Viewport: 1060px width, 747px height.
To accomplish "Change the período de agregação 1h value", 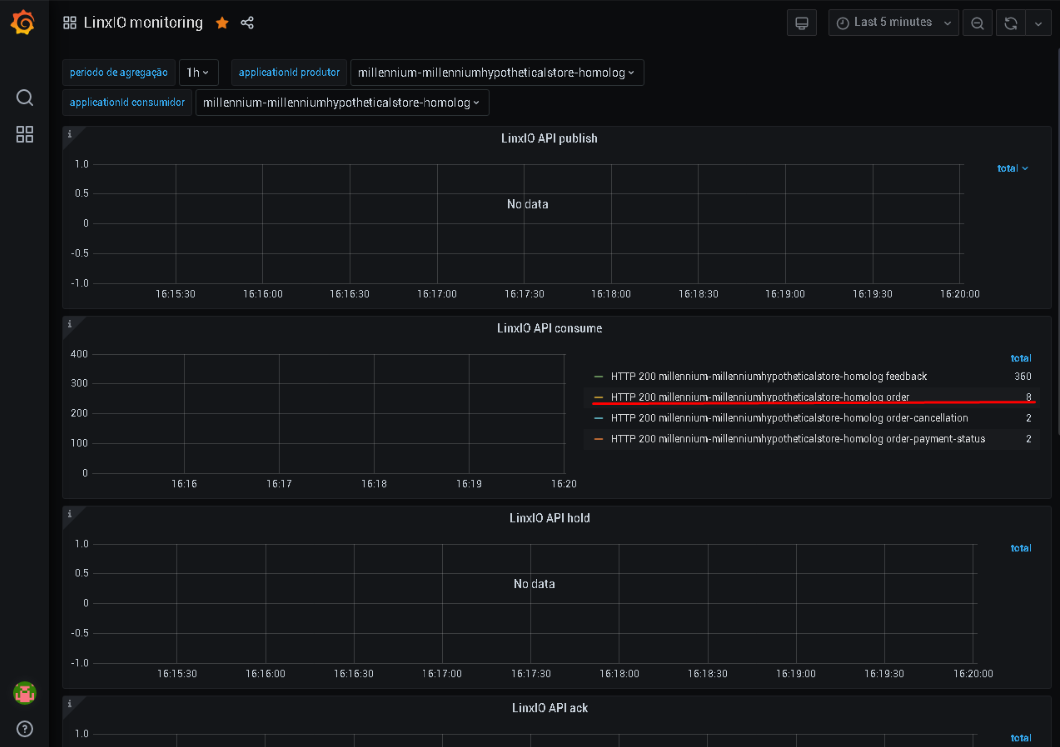I will (198, 72).
